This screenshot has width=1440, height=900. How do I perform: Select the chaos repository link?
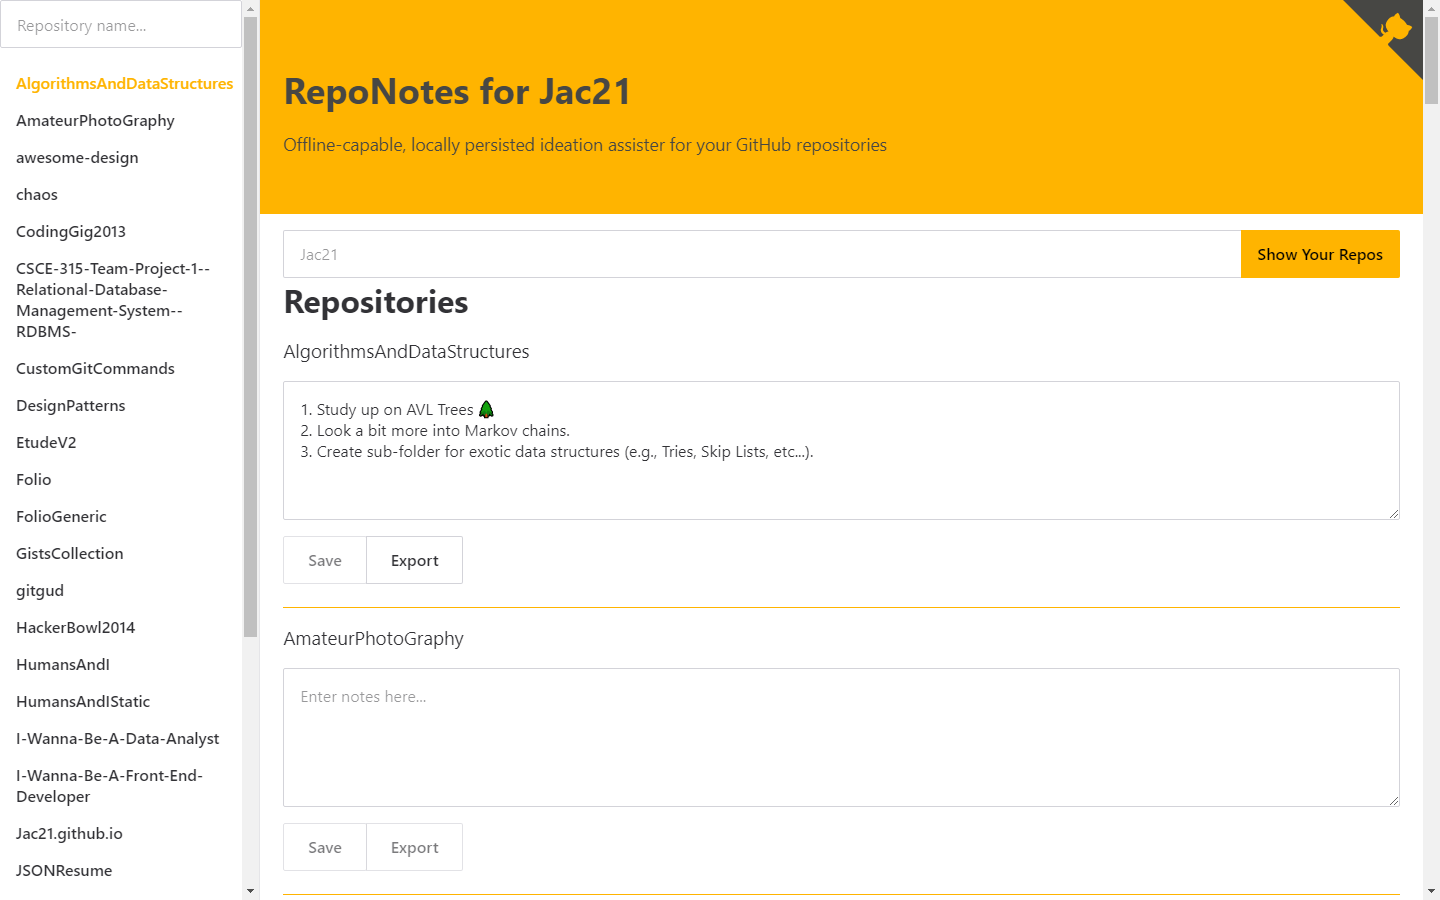click(37, 195)
